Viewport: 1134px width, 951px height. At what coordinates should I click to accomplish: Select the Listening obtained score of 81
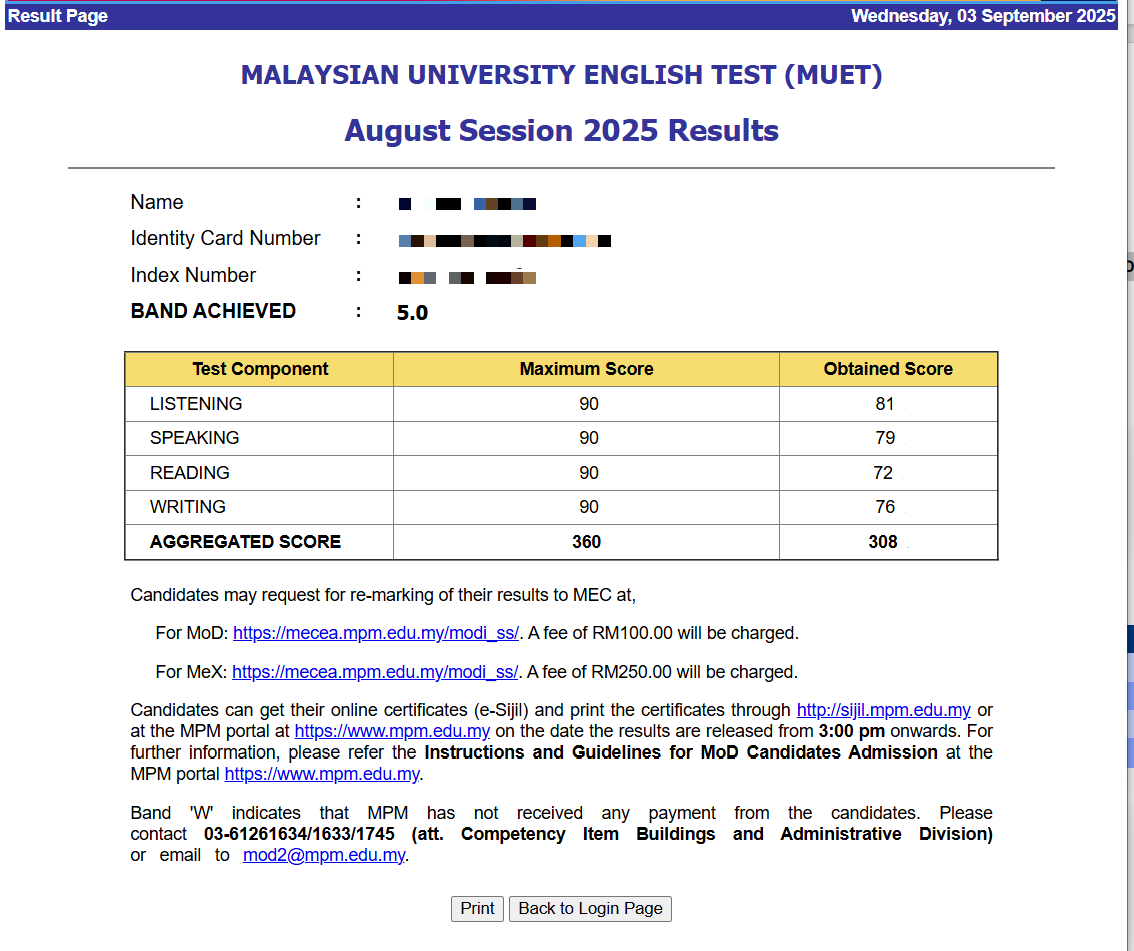click(x=884, y=404)
